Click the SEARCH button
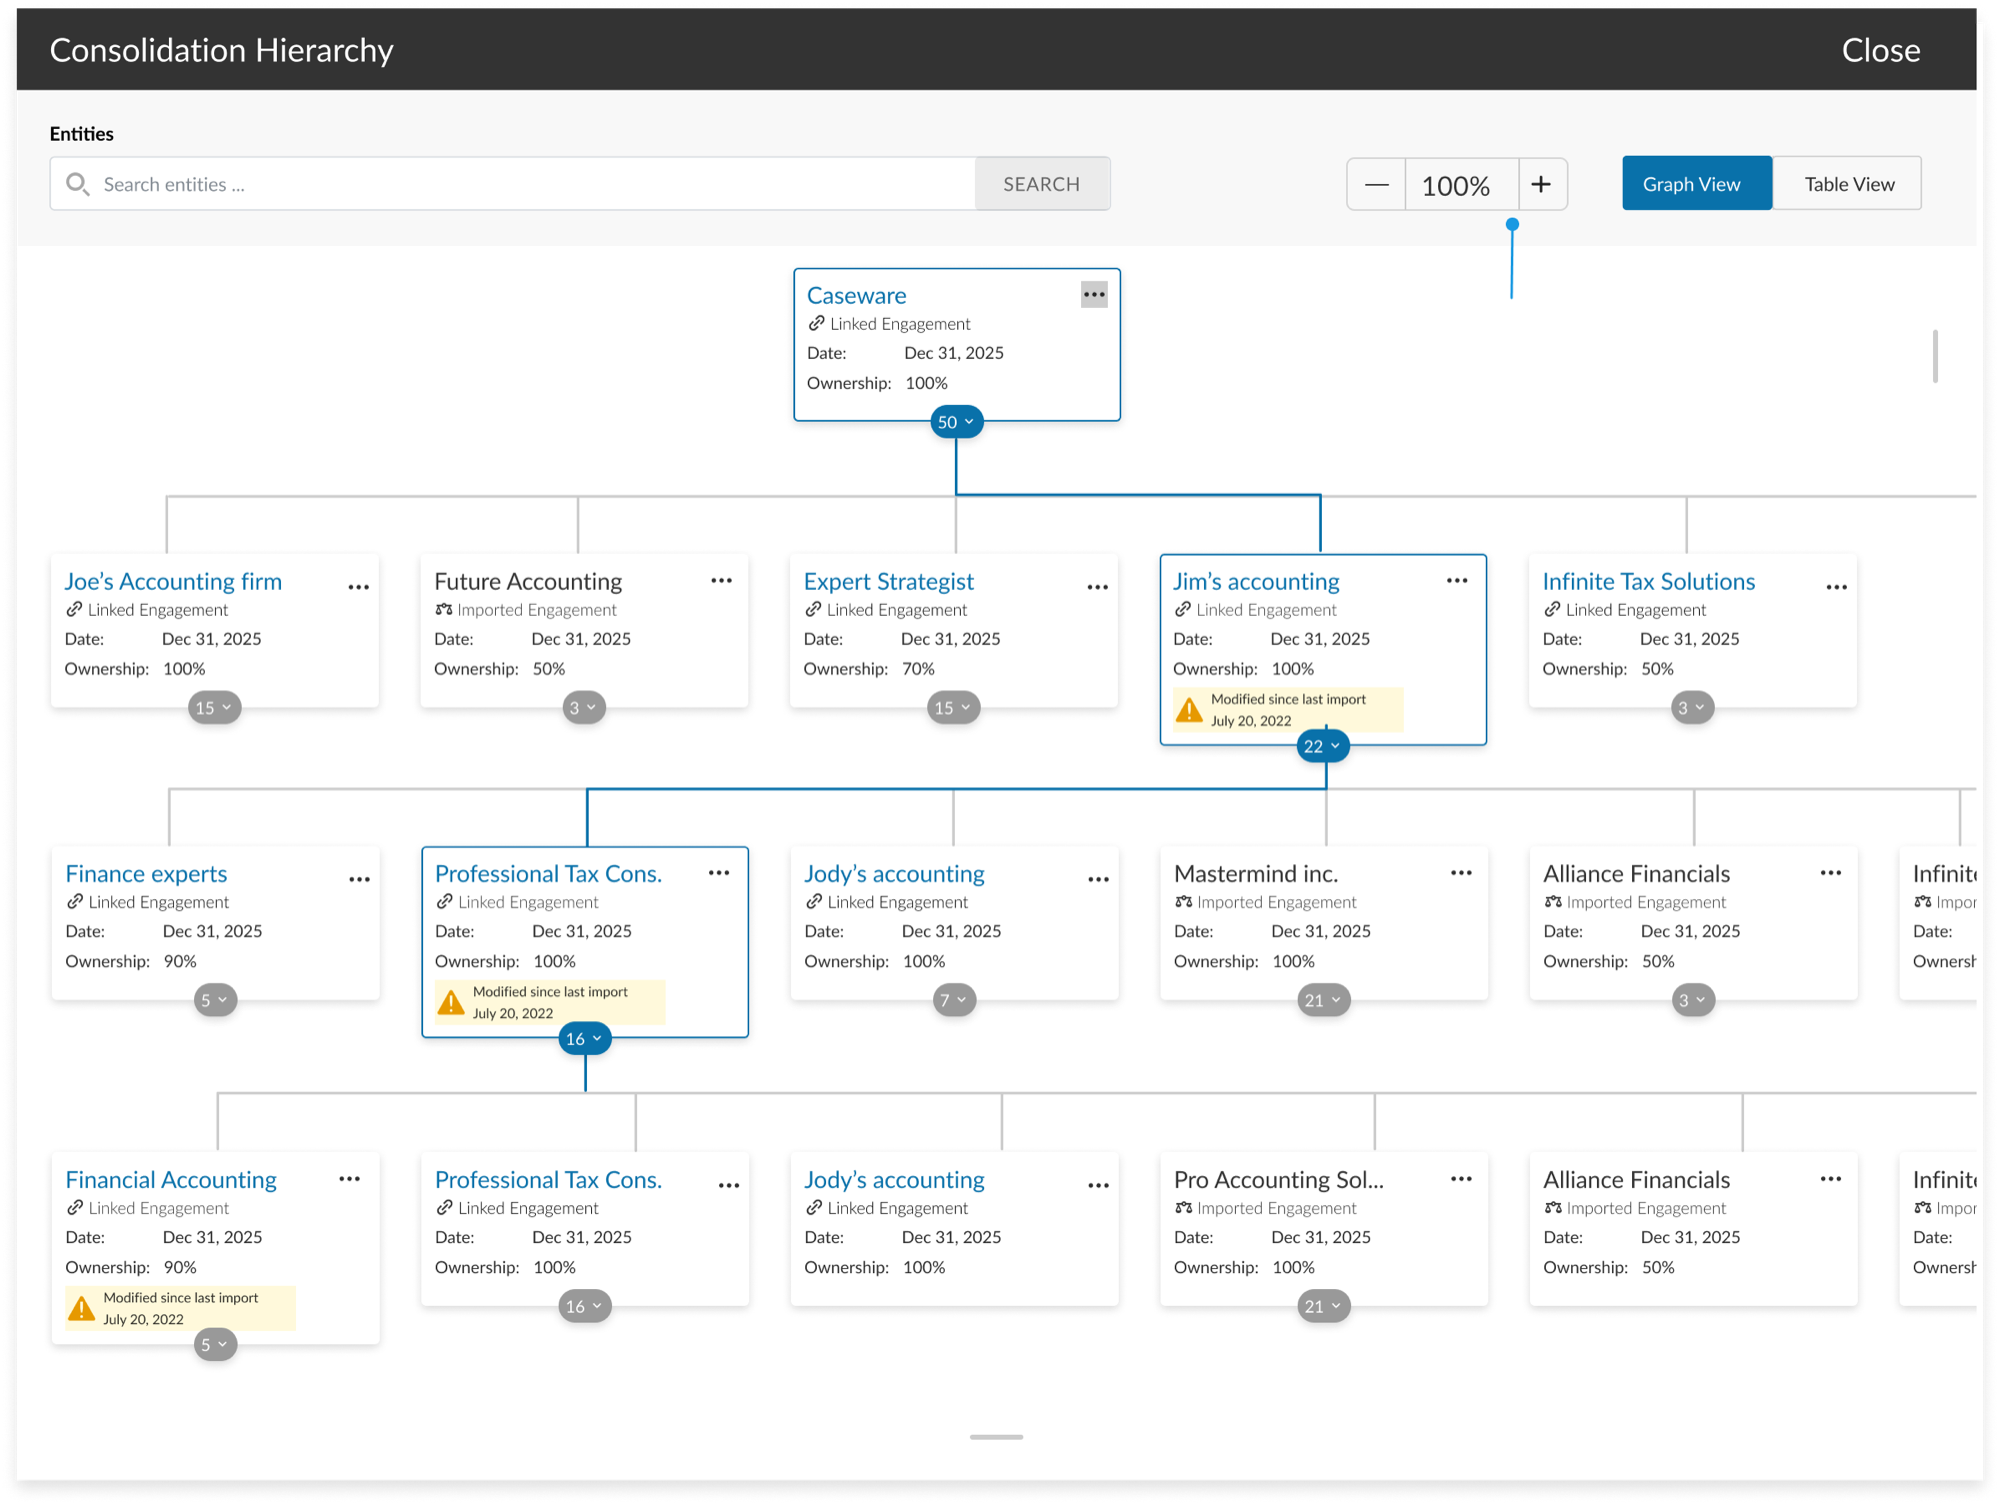 [1042, 184]
